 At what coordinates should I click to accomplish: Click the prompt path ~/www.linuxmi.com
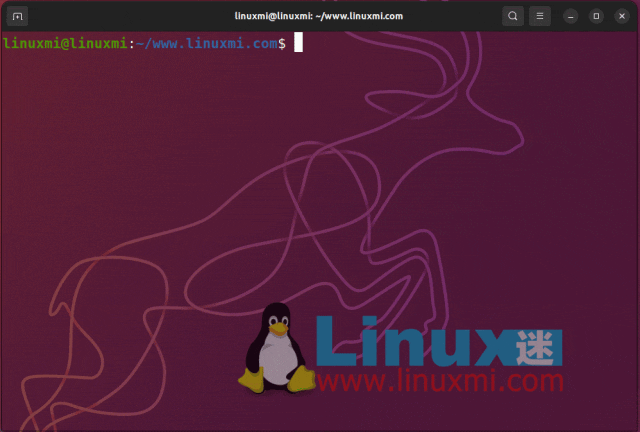(x=207, y=43)
